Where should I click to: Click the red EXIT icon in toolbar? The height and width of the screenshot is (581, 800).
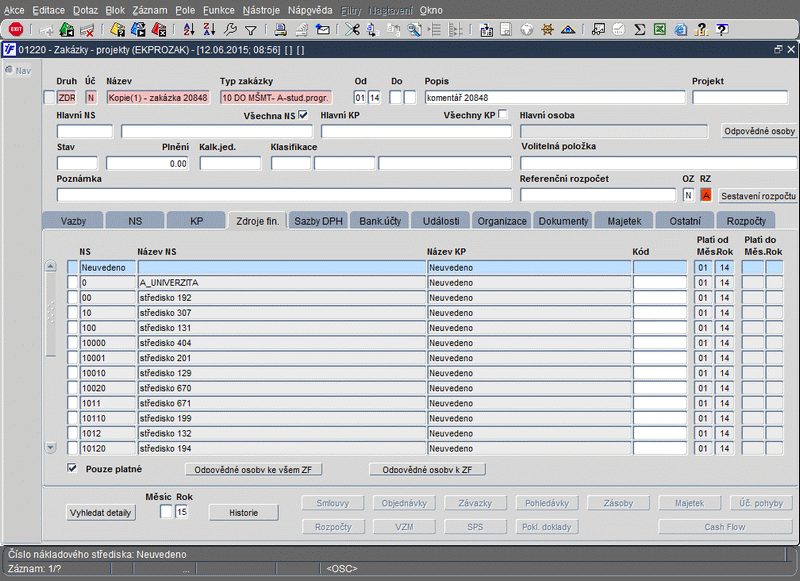click(15, 30)
